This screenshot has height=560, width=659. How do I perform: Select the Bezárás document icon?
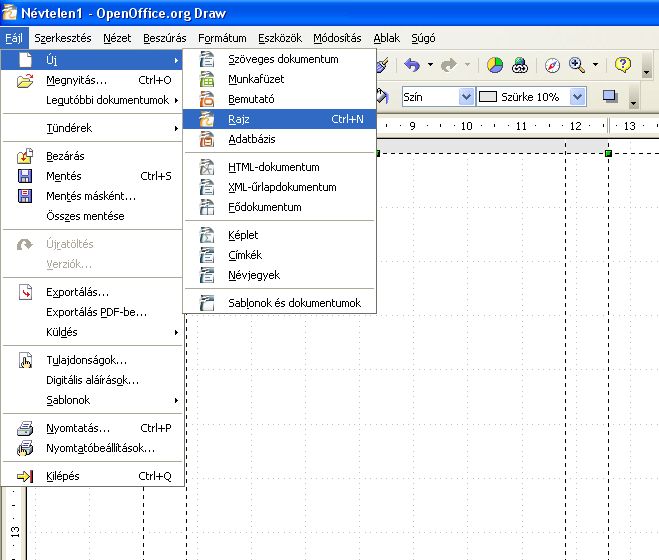pos(25,156)
